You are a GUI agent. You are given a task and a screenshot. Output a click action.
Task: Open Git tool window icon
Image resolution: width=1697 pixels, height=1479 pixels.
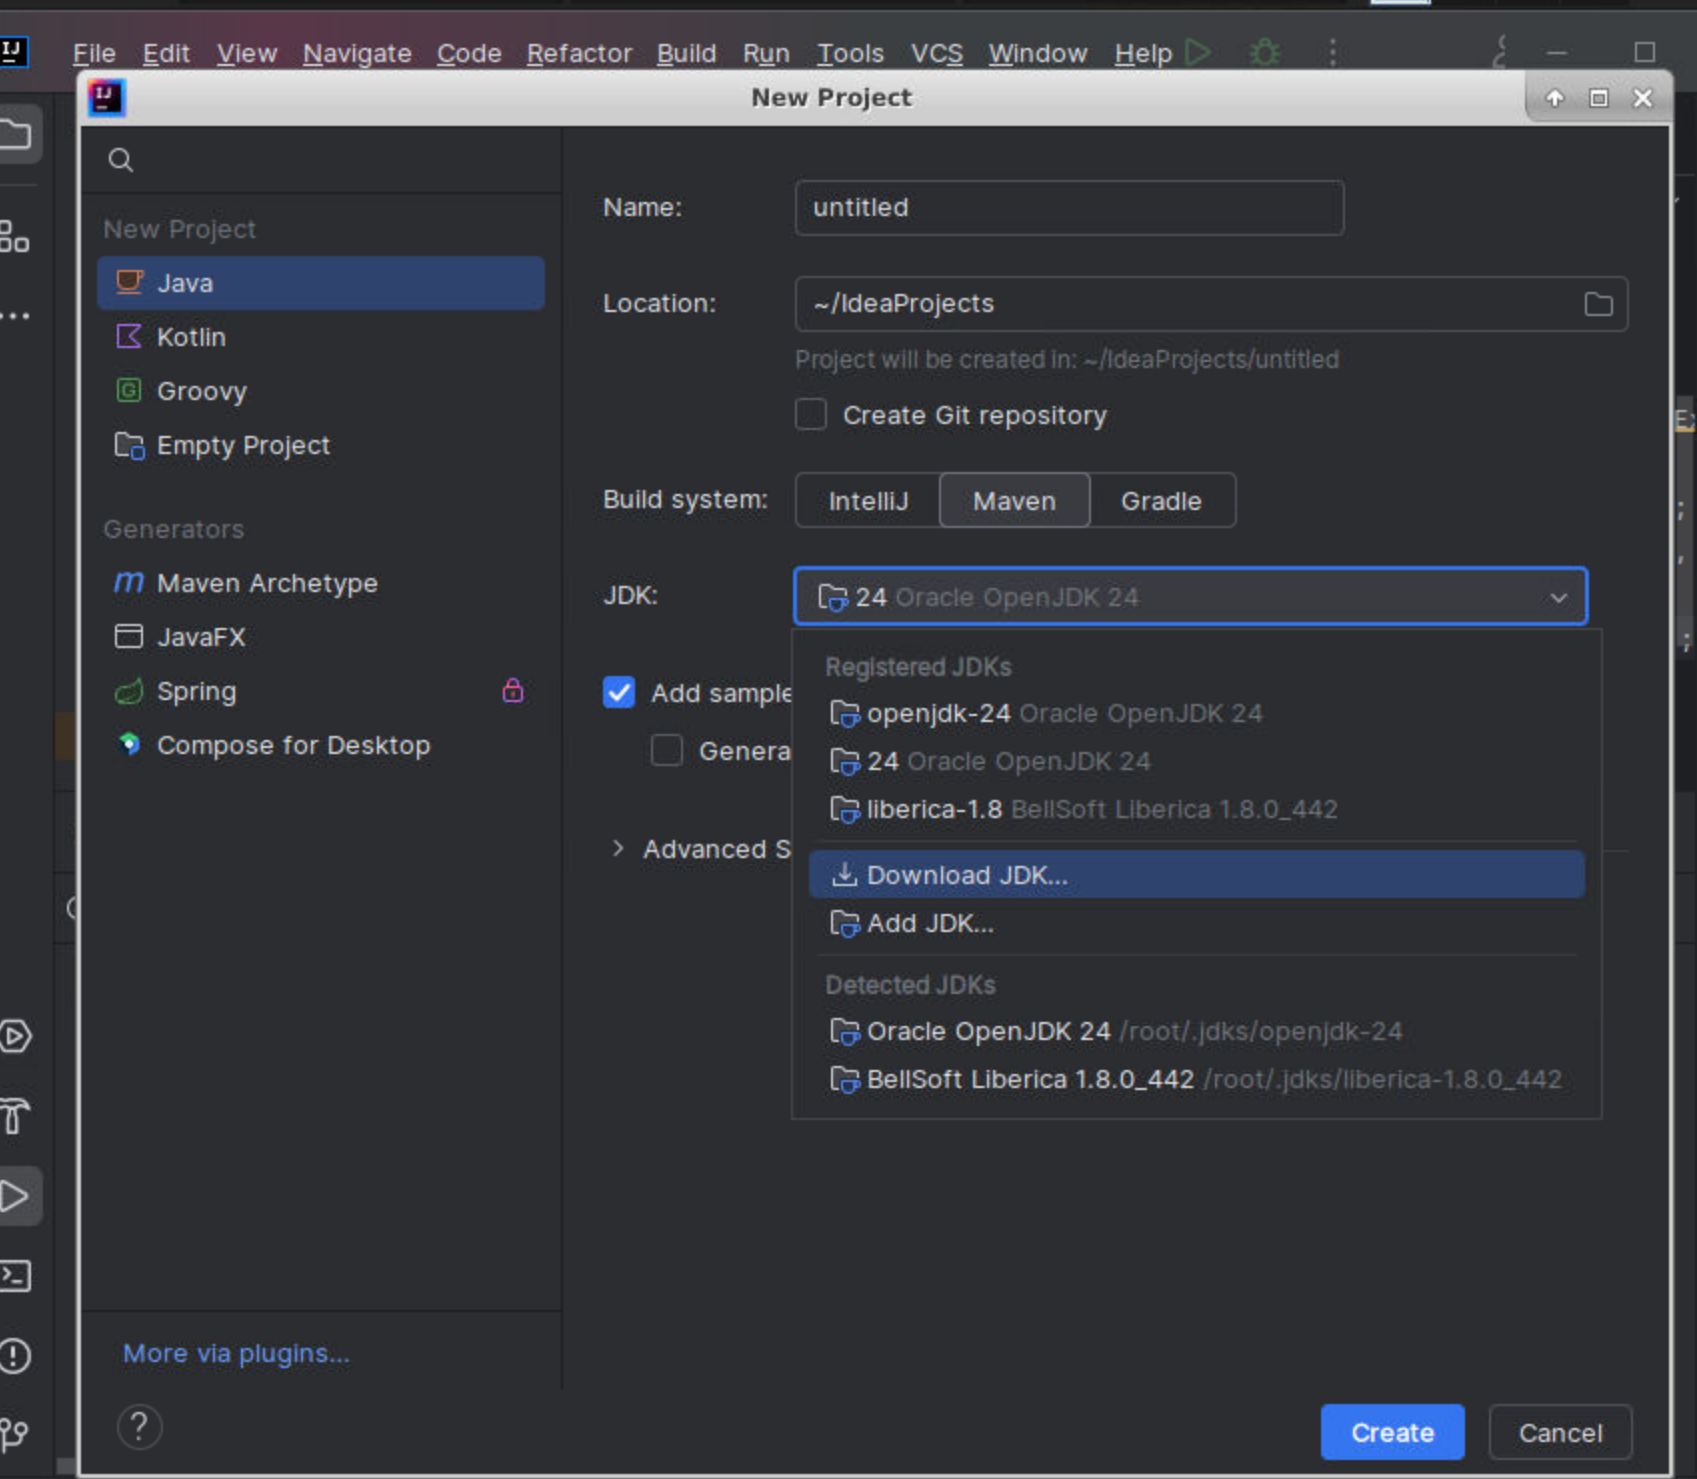pos(15,1434)
